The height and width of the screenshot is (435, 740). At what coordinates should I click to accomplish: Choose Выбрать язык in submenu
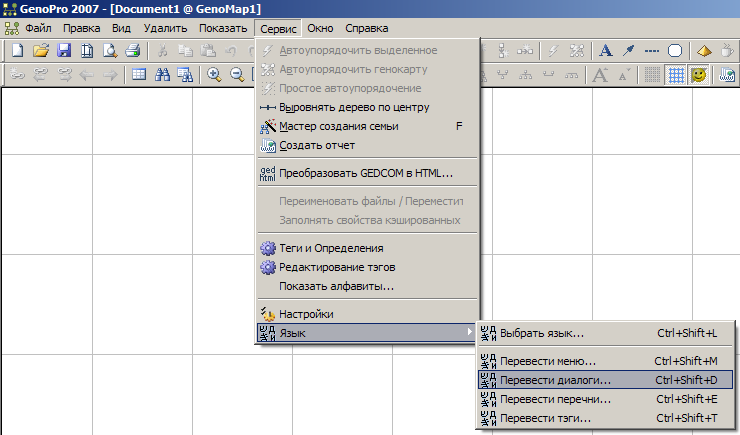pos(605,333)
